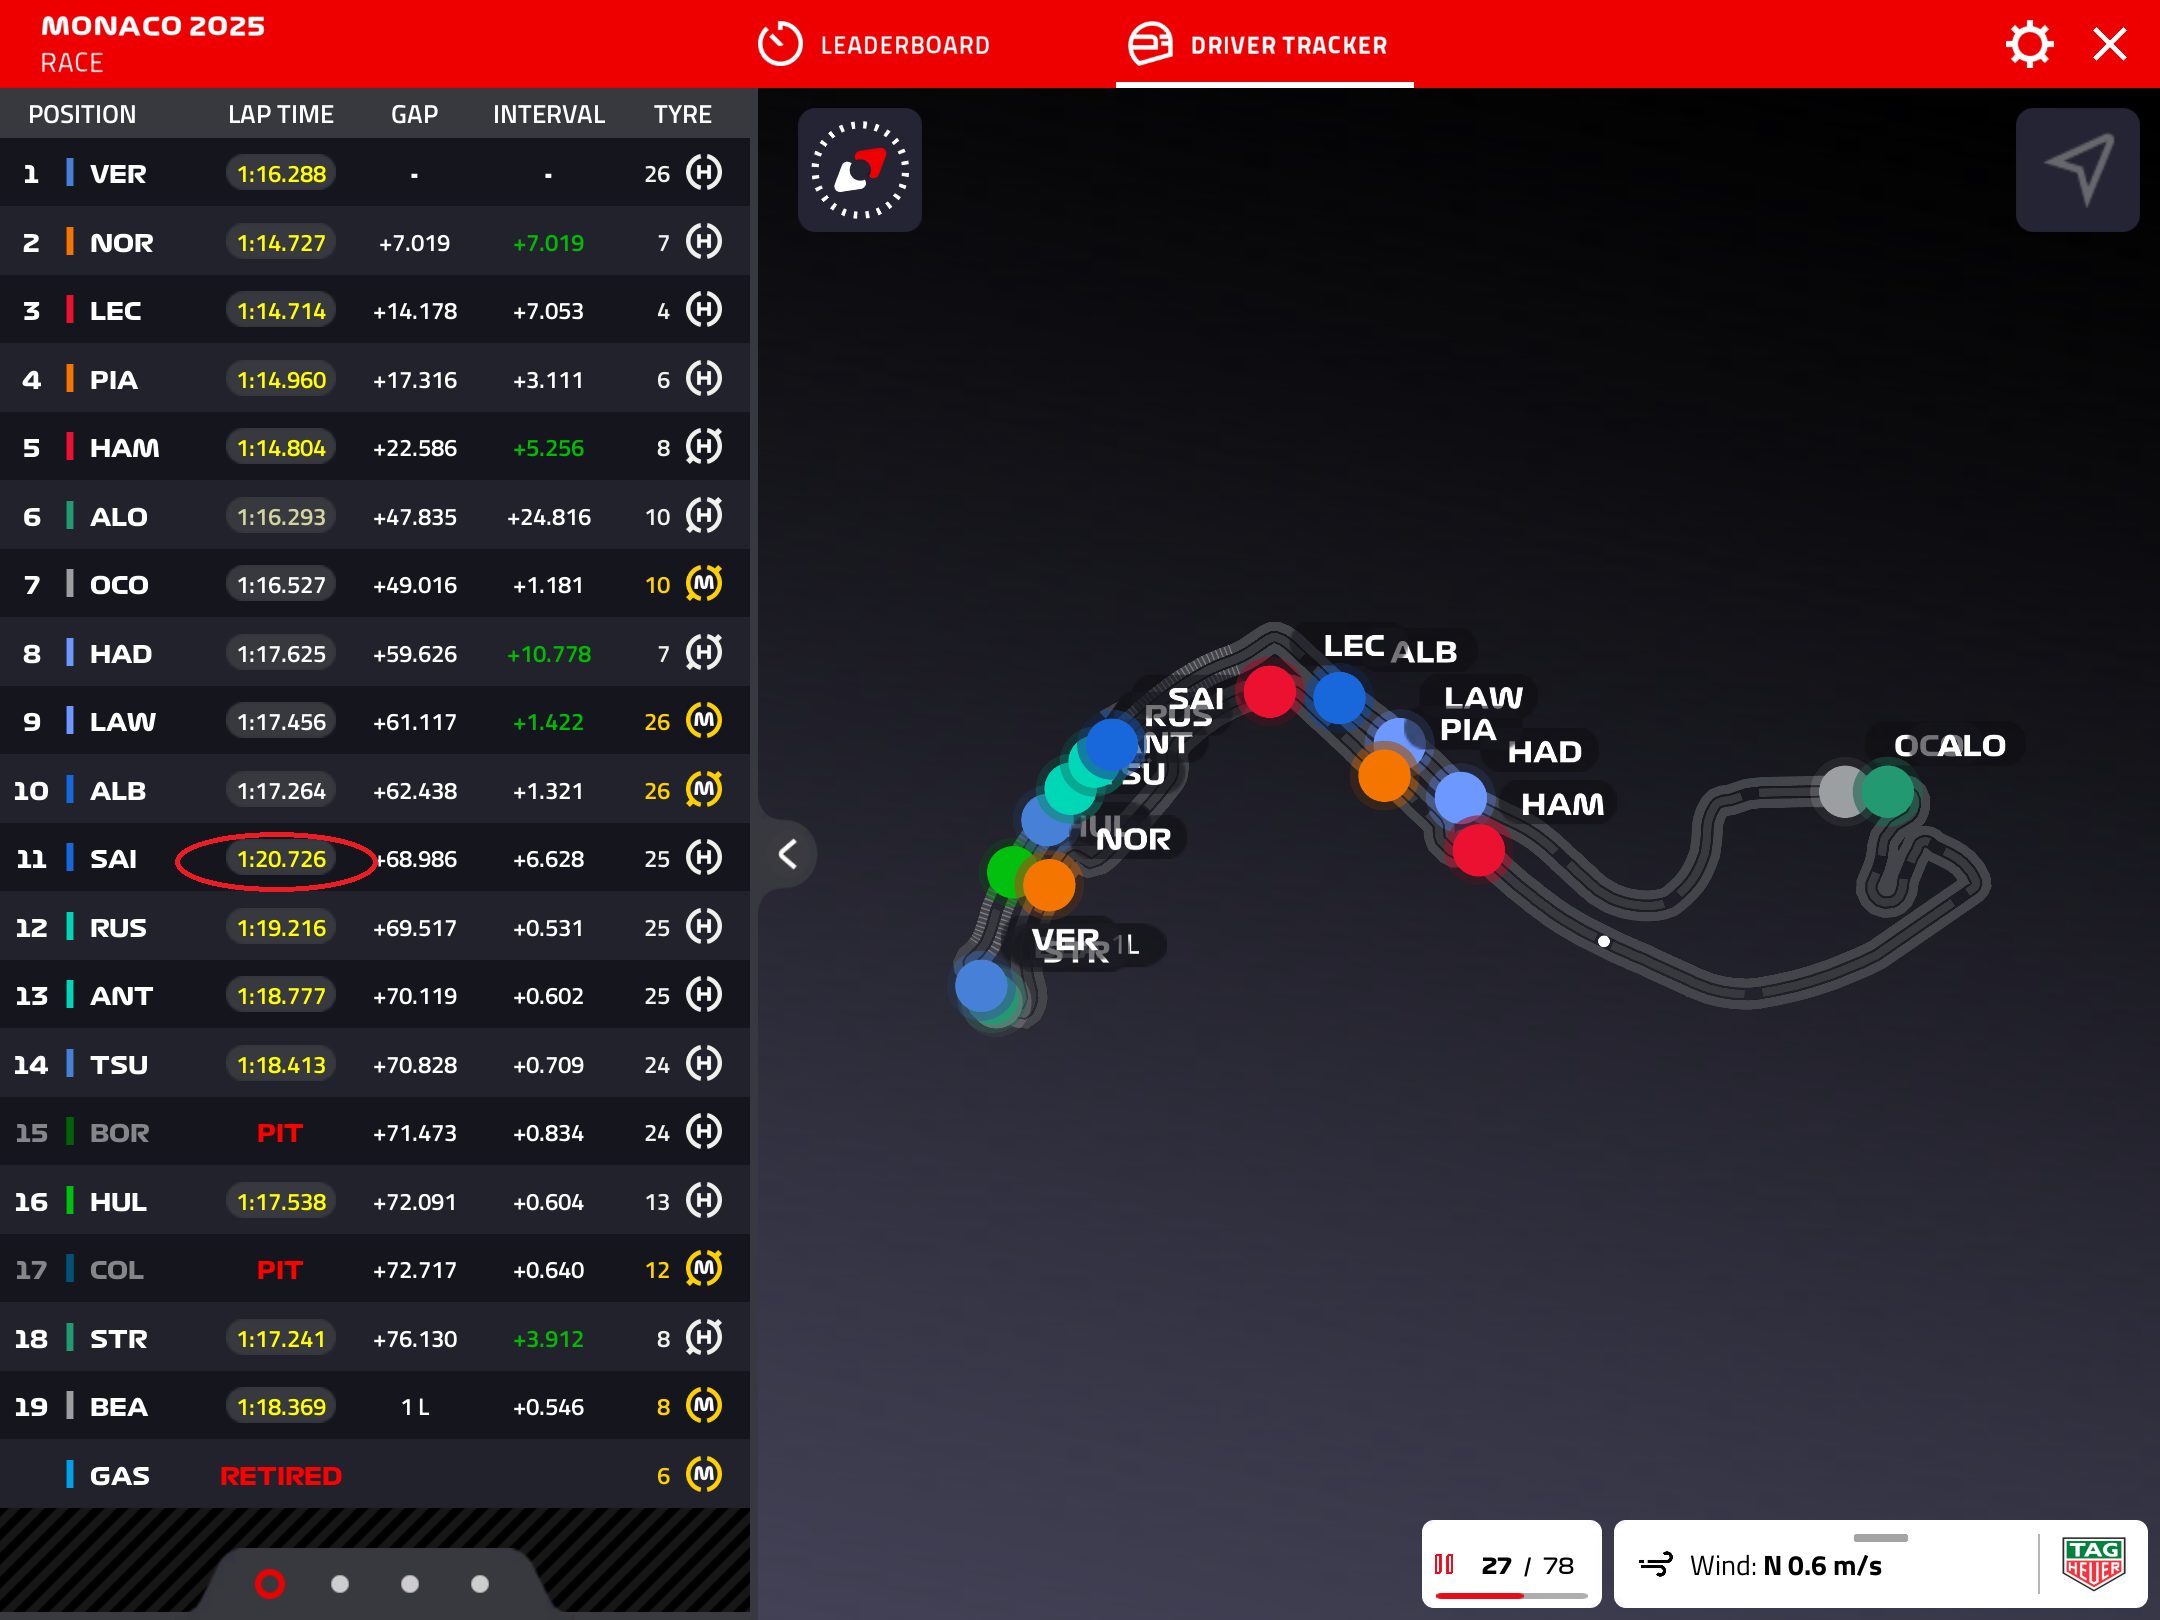Open the settings gear icon
The height and width of the screenshot is (1620, 2160).
(2030, 45)
